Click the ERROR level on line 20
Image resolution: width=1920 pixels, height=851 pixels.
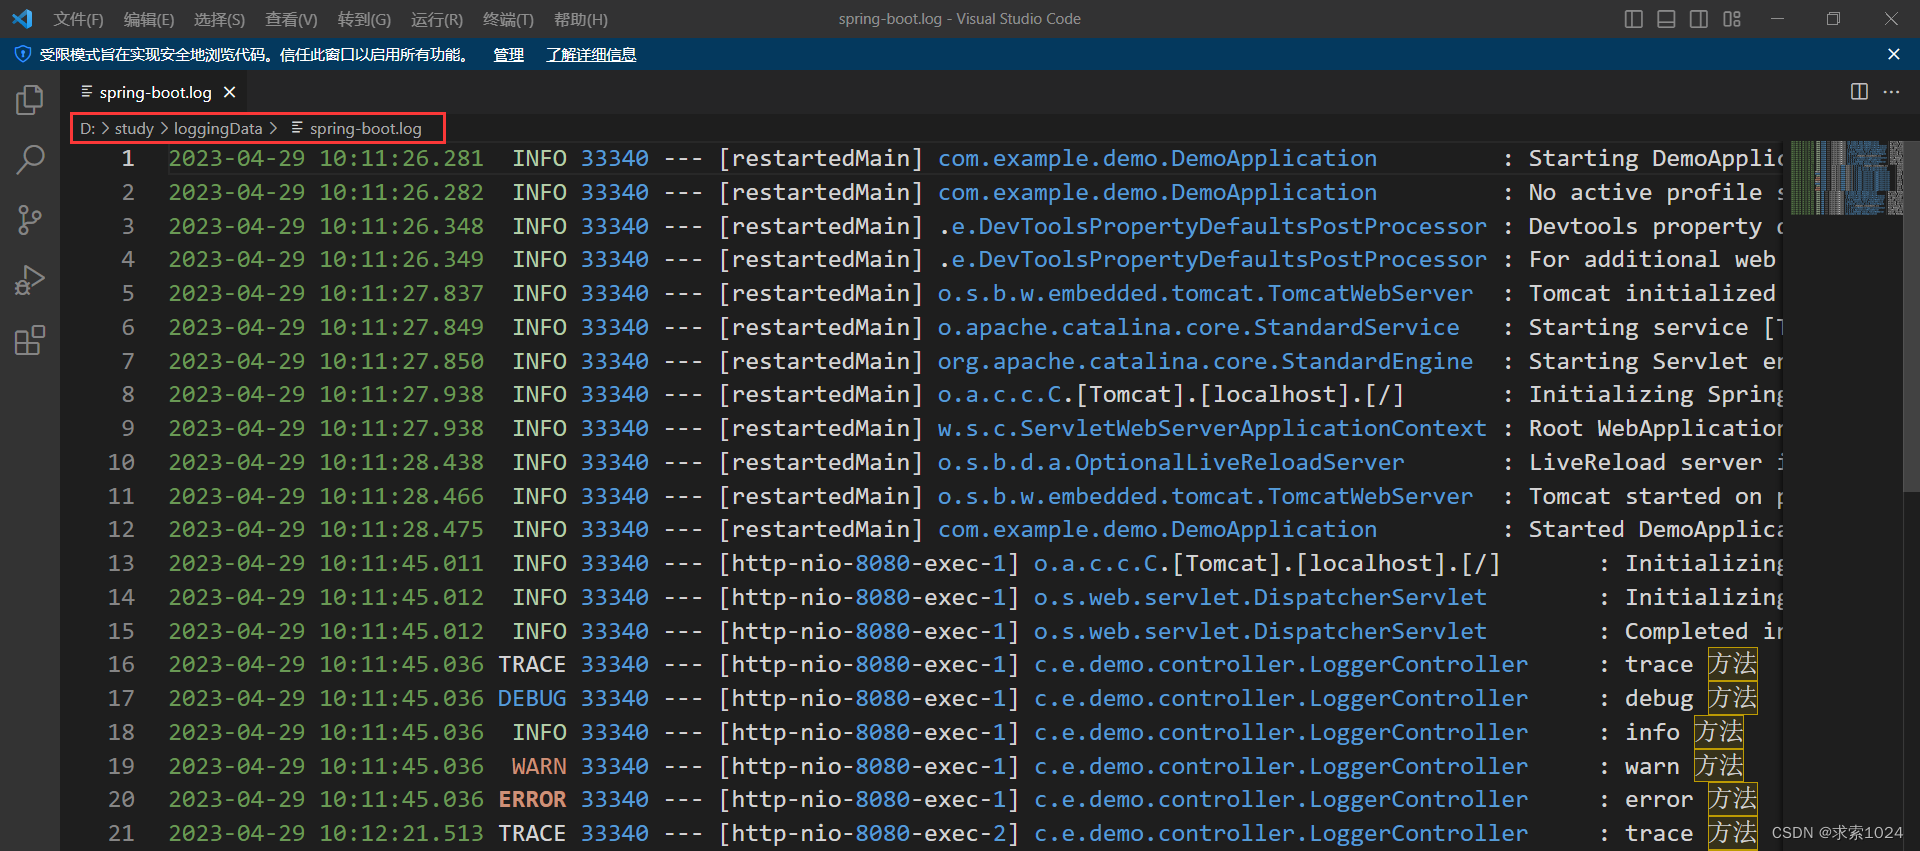tap(532, 799)
